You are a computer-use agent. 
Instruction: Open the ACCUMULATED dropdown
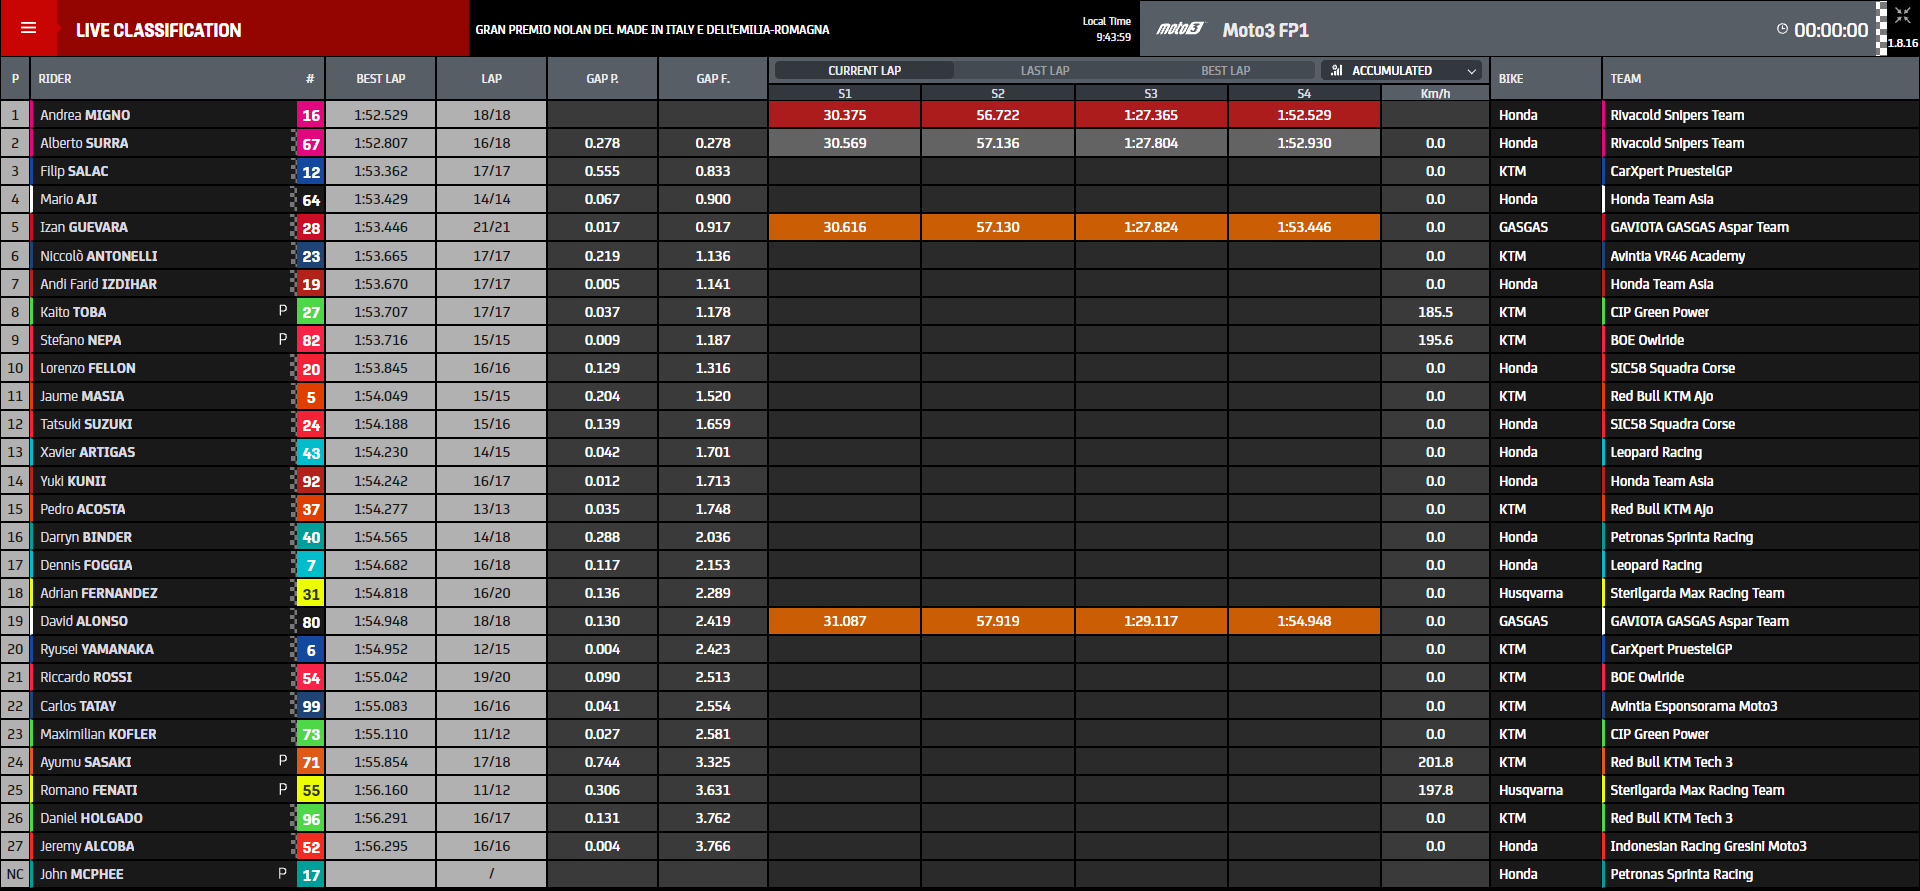tap(1401, 70)
